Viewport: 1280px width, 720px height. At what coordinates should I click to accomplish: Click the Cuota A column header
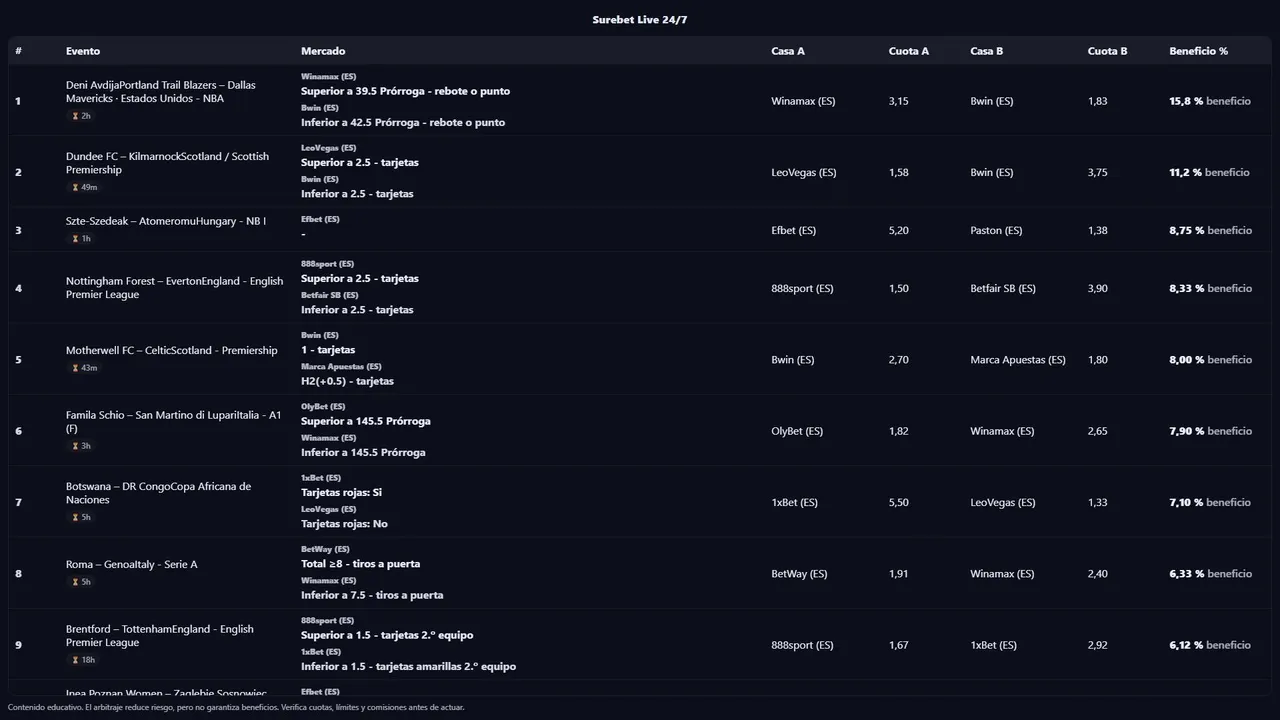[908, 51]
